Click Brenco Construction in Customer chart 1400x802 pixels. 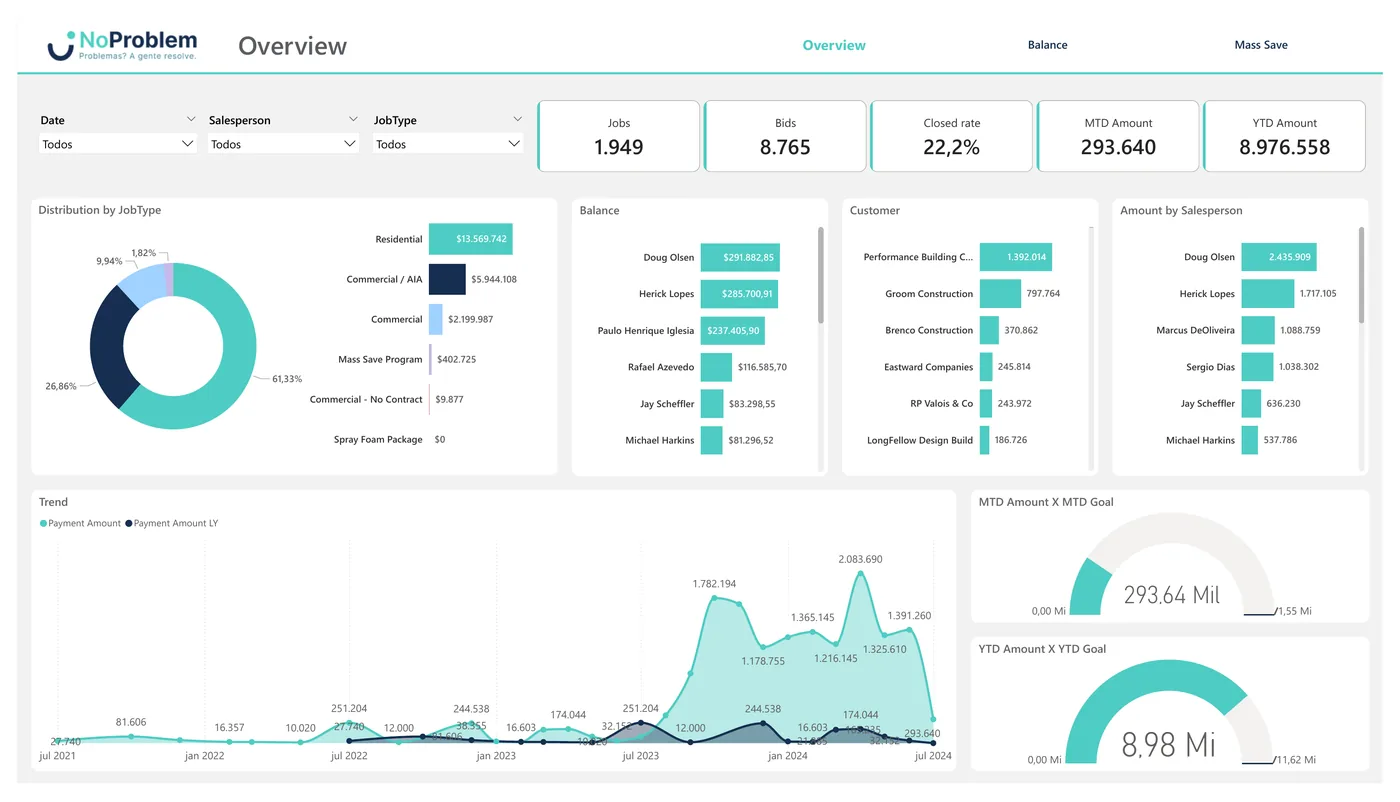(929, 330)
